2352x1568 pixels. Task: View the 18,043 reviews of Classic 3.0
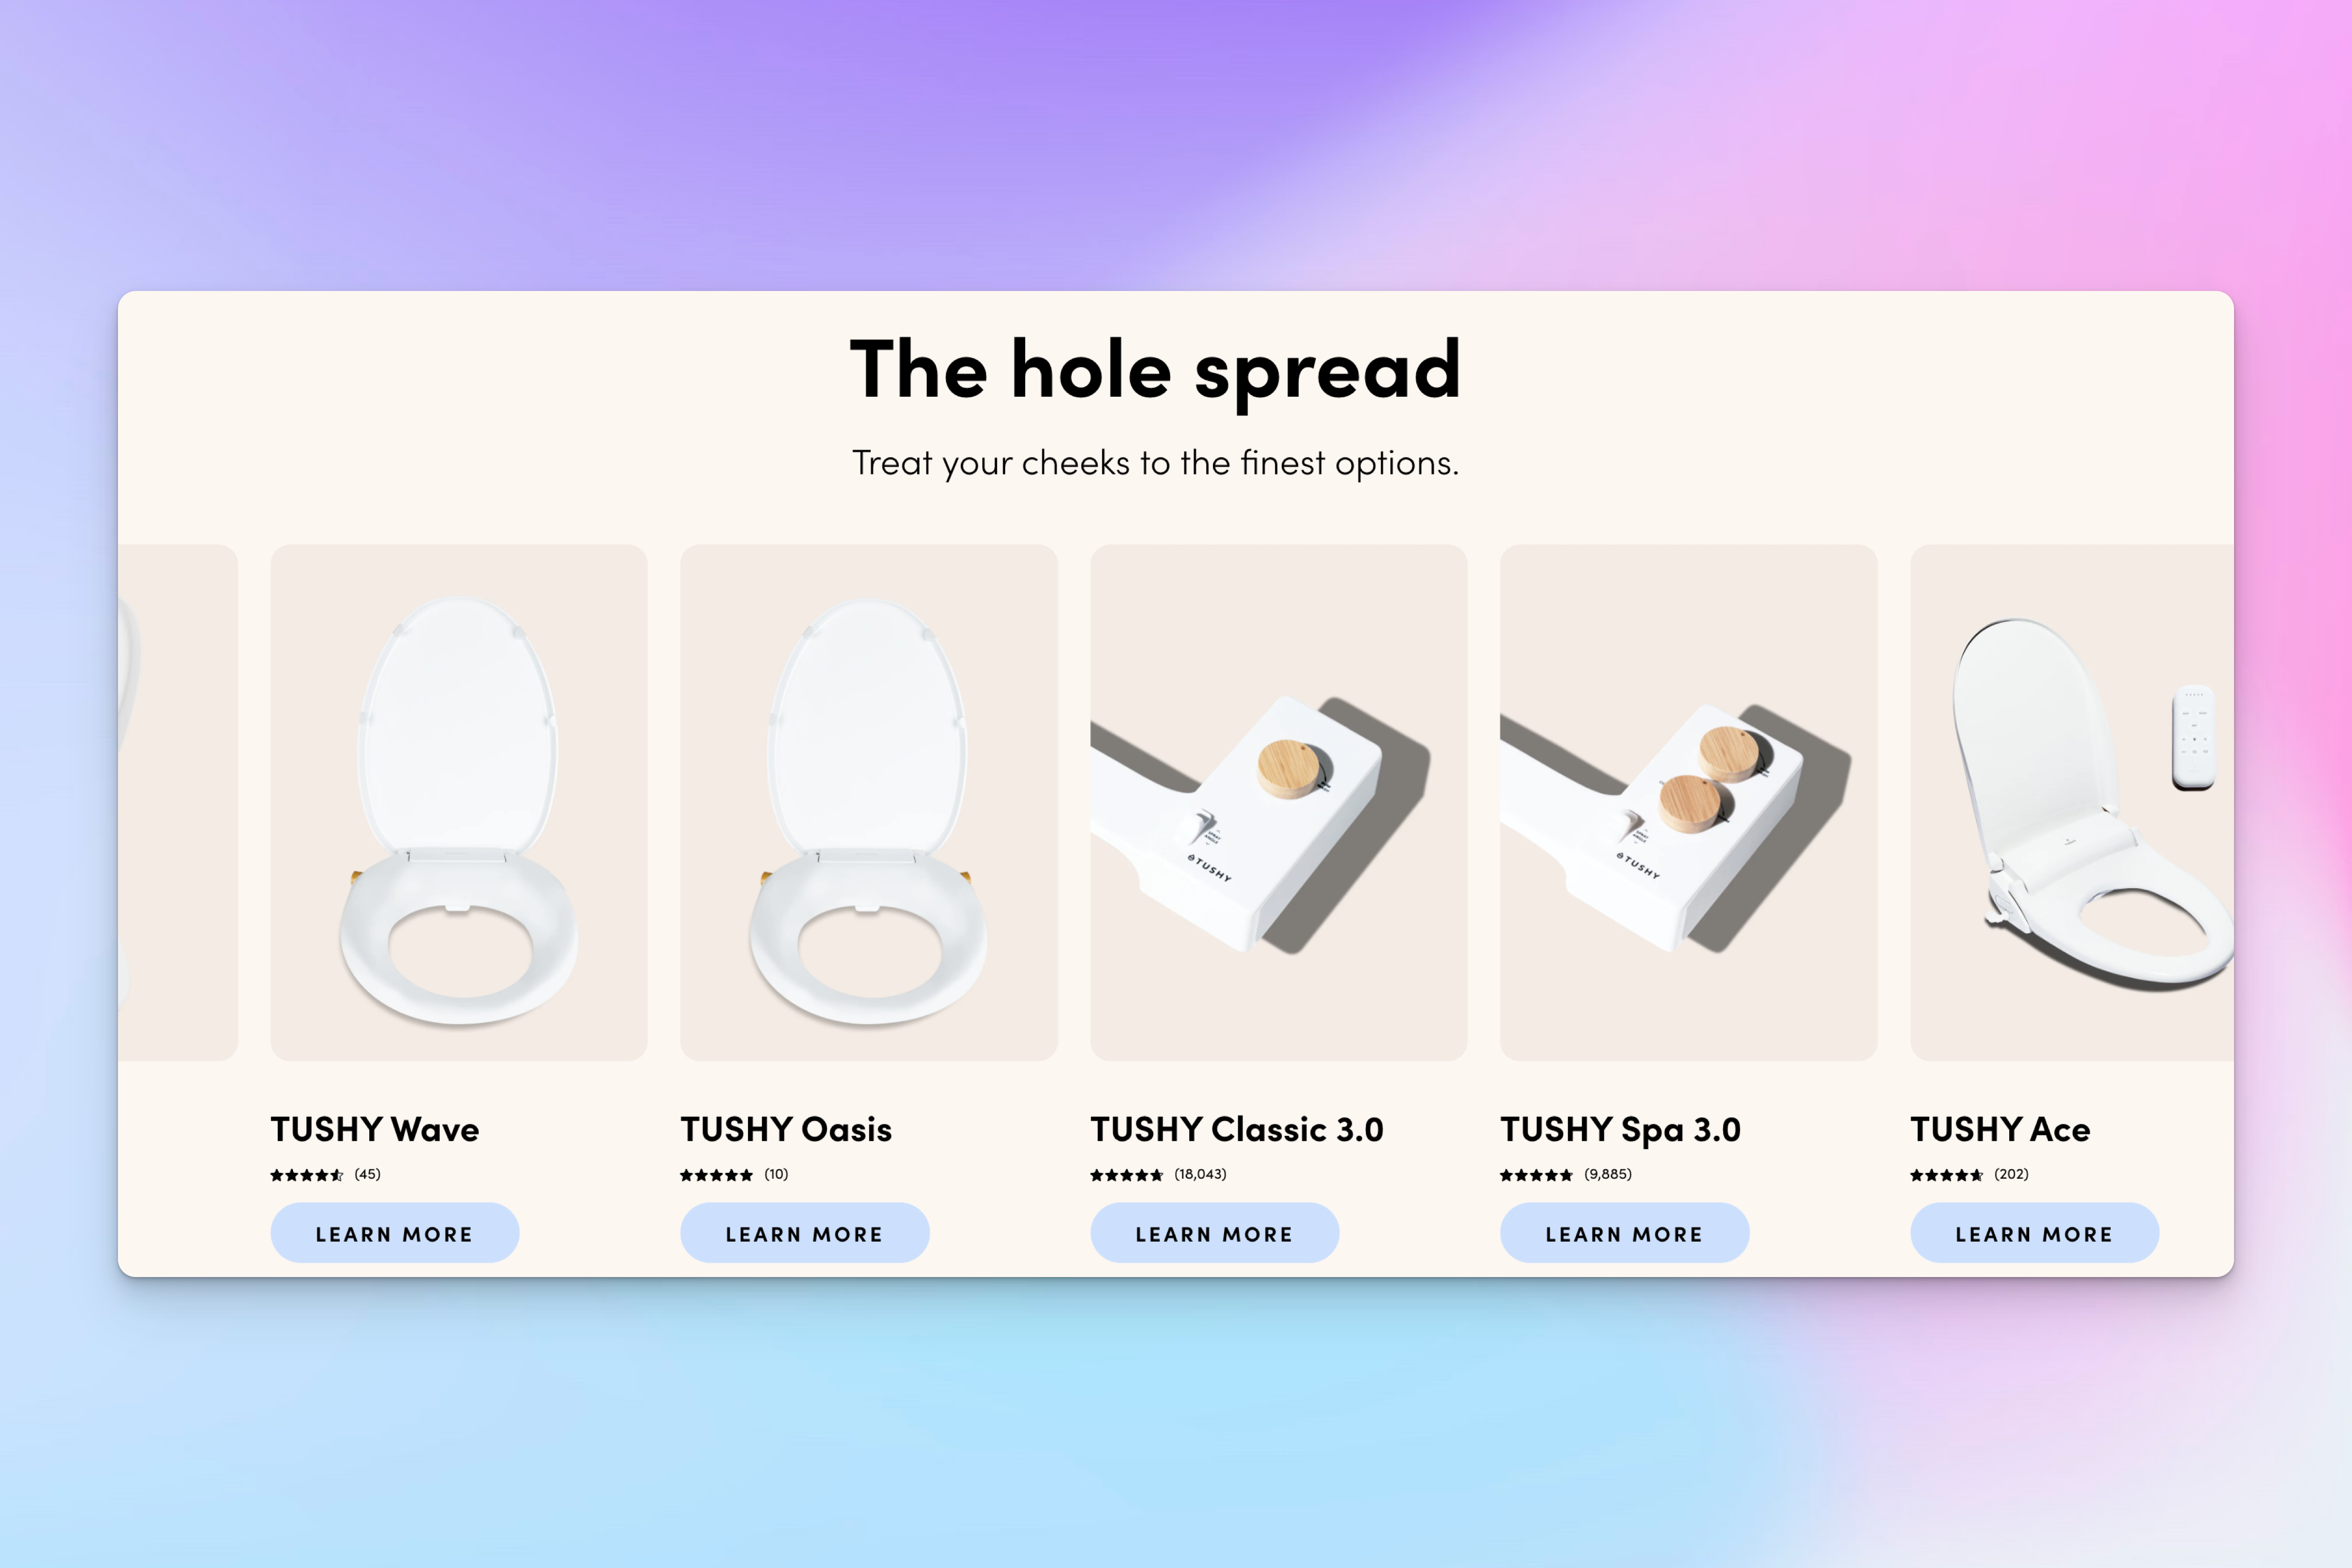click(x=1200, y=1174)
